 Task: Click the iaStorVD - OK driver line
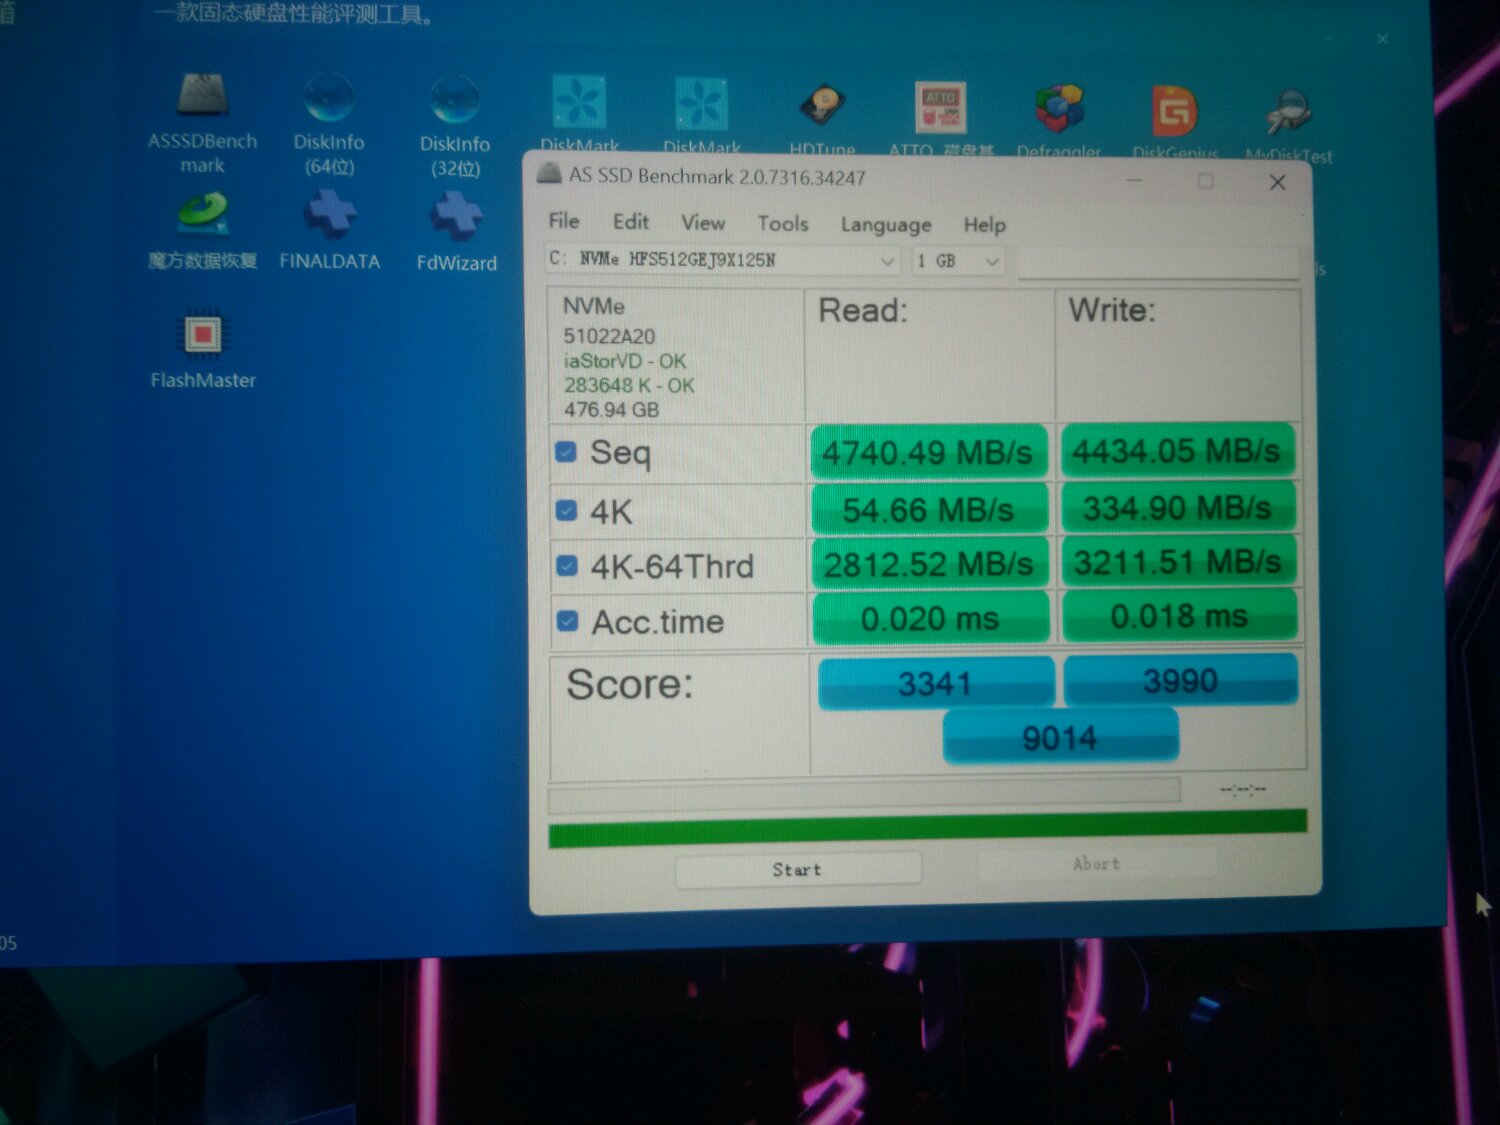pos(624,361)
